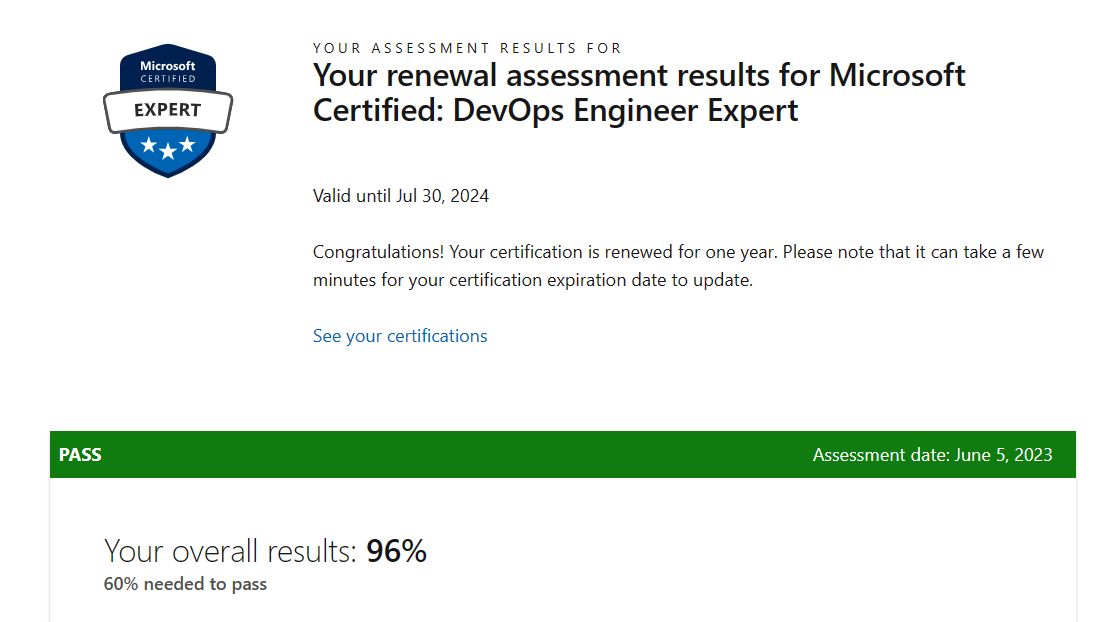Viewport: 1096px width, 622px height.
Task: Click the DevOps Engineer Expert results heading
Action: point(639,93)
